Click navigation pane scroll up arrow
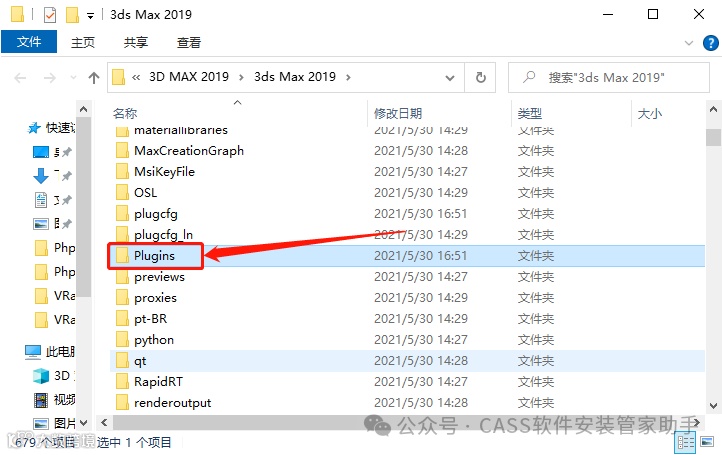This screenshot has width=722, height=455. tap(83, 109)
